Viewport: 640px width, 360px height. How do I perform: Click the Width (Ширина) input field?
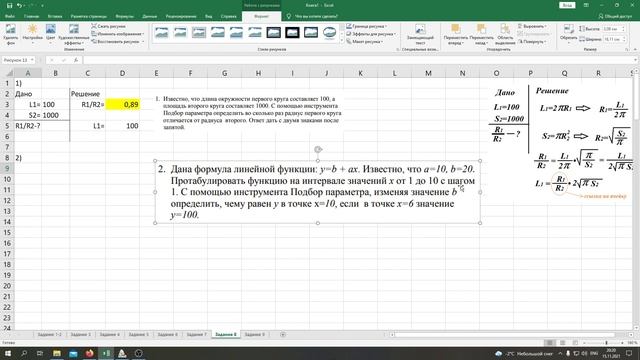point(611,39)
